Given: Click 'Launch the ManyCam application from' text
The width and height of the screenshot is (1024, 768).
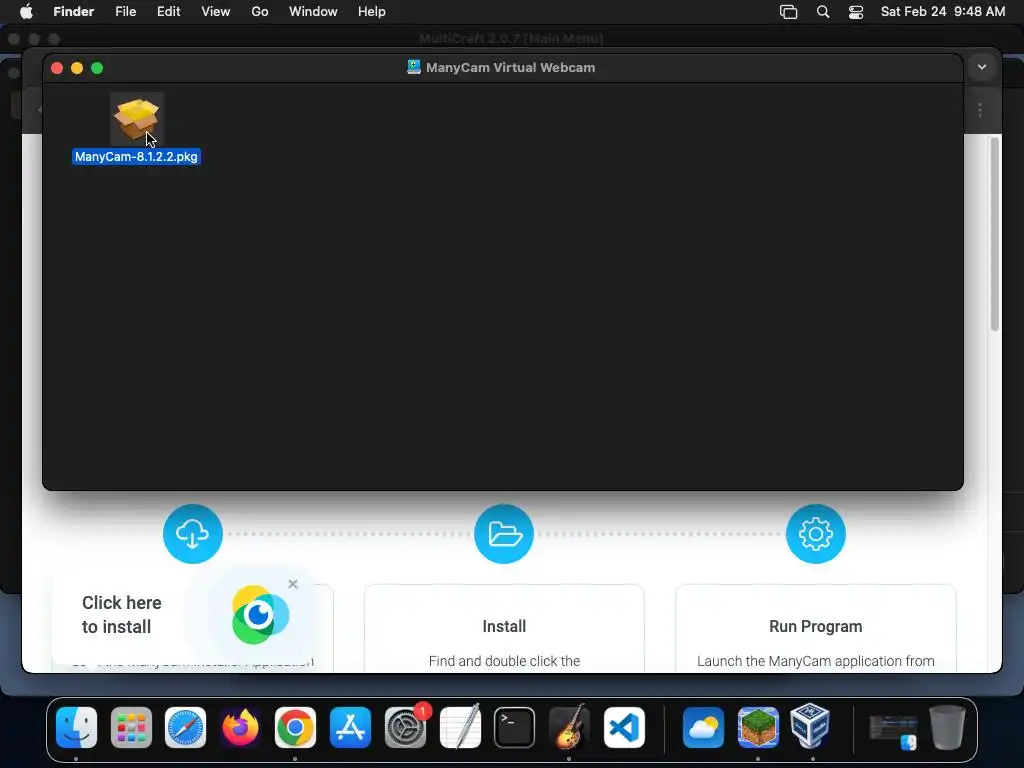Looking at the screenshot, I should 815,661.
